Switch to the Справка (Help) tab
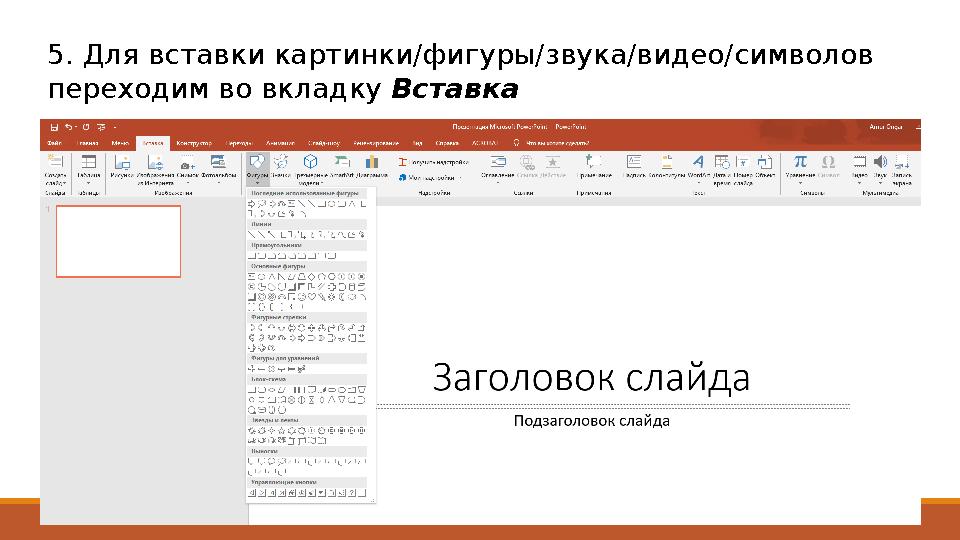Image resolution: width=960 pixels, height=540 pixels. [x=447, y=143]
